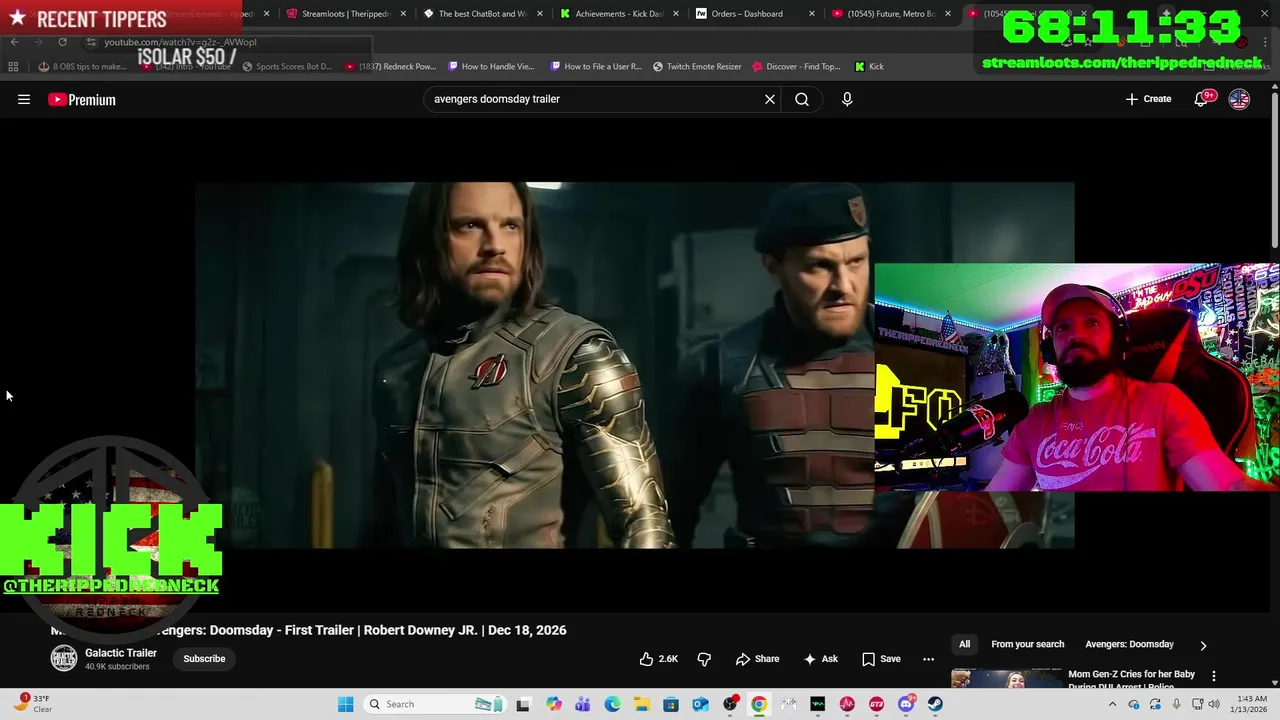Open the Mom Gen-Z Cries video thumbnail
The image size is (1280, 720).
pos(1006,679)
